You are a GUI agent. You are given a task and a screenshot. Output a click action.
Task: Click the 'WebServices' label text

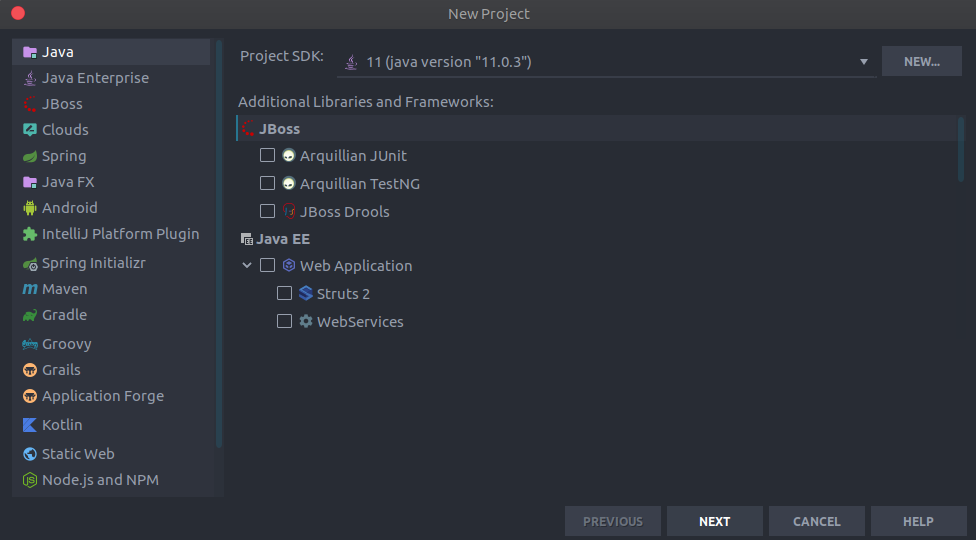coord(360,322)
